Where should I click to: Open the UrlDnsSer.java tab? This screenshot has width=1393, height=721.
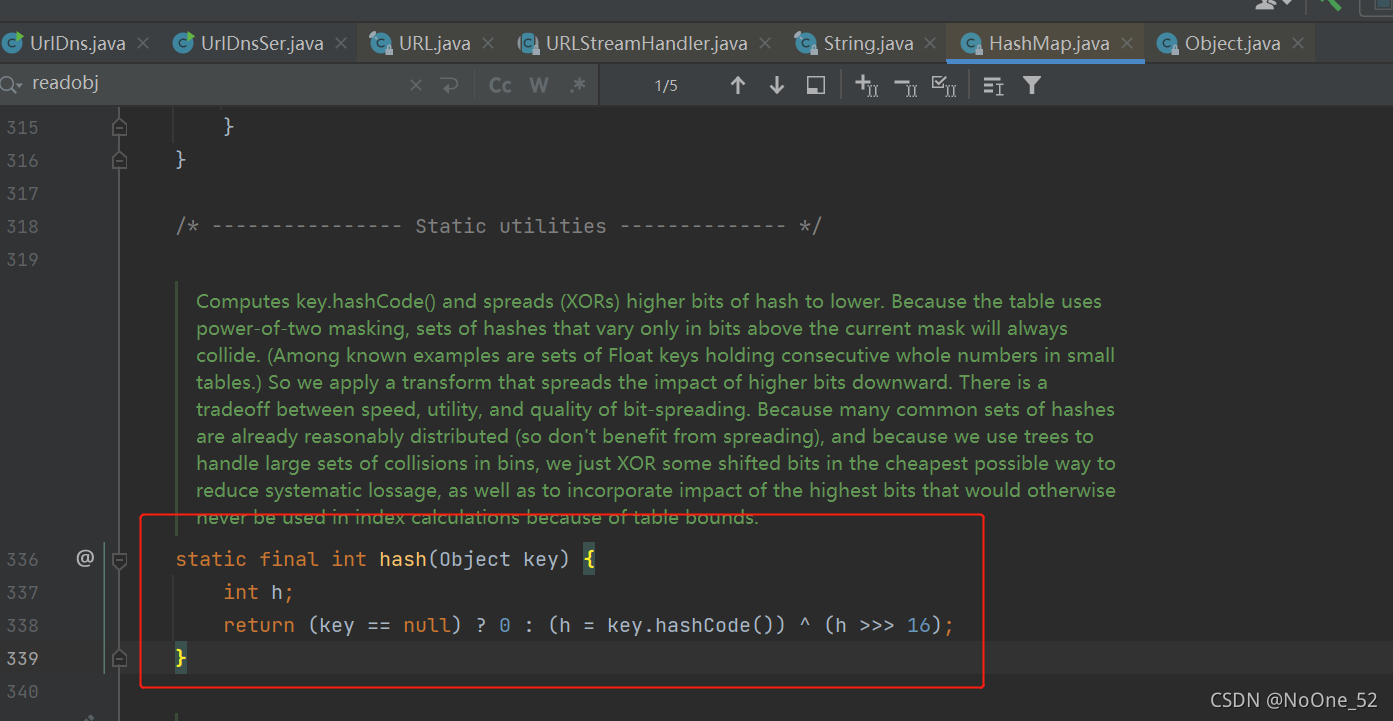pyautogui.click(x=261, y=43)
